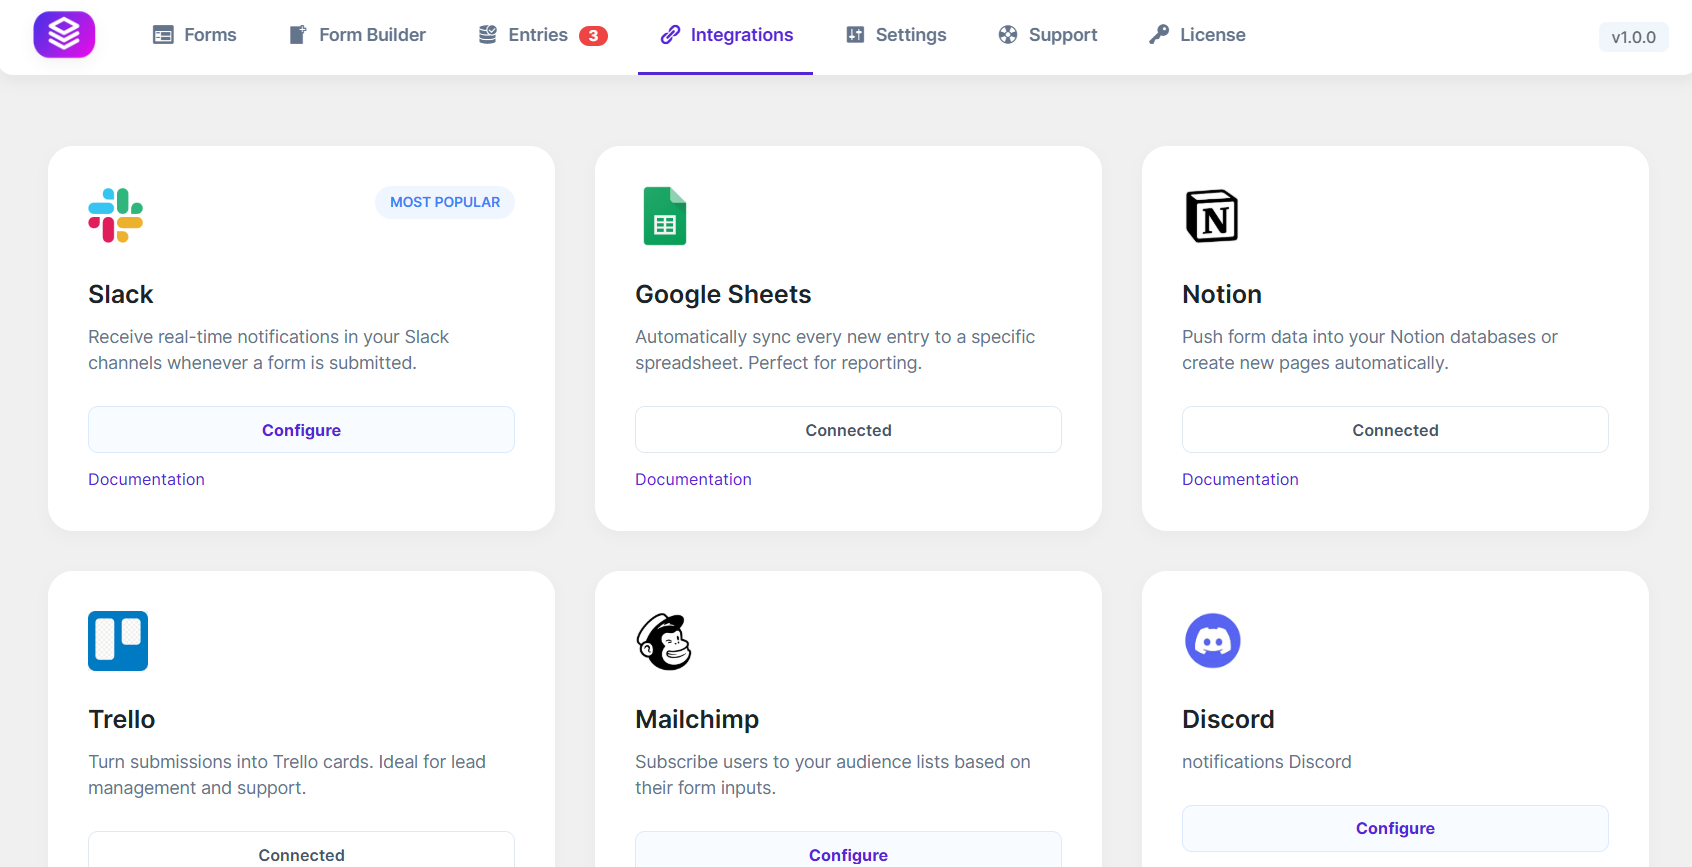1692x867 pixels.
Task: Configure the Slack integration
Action: point(301,430)
